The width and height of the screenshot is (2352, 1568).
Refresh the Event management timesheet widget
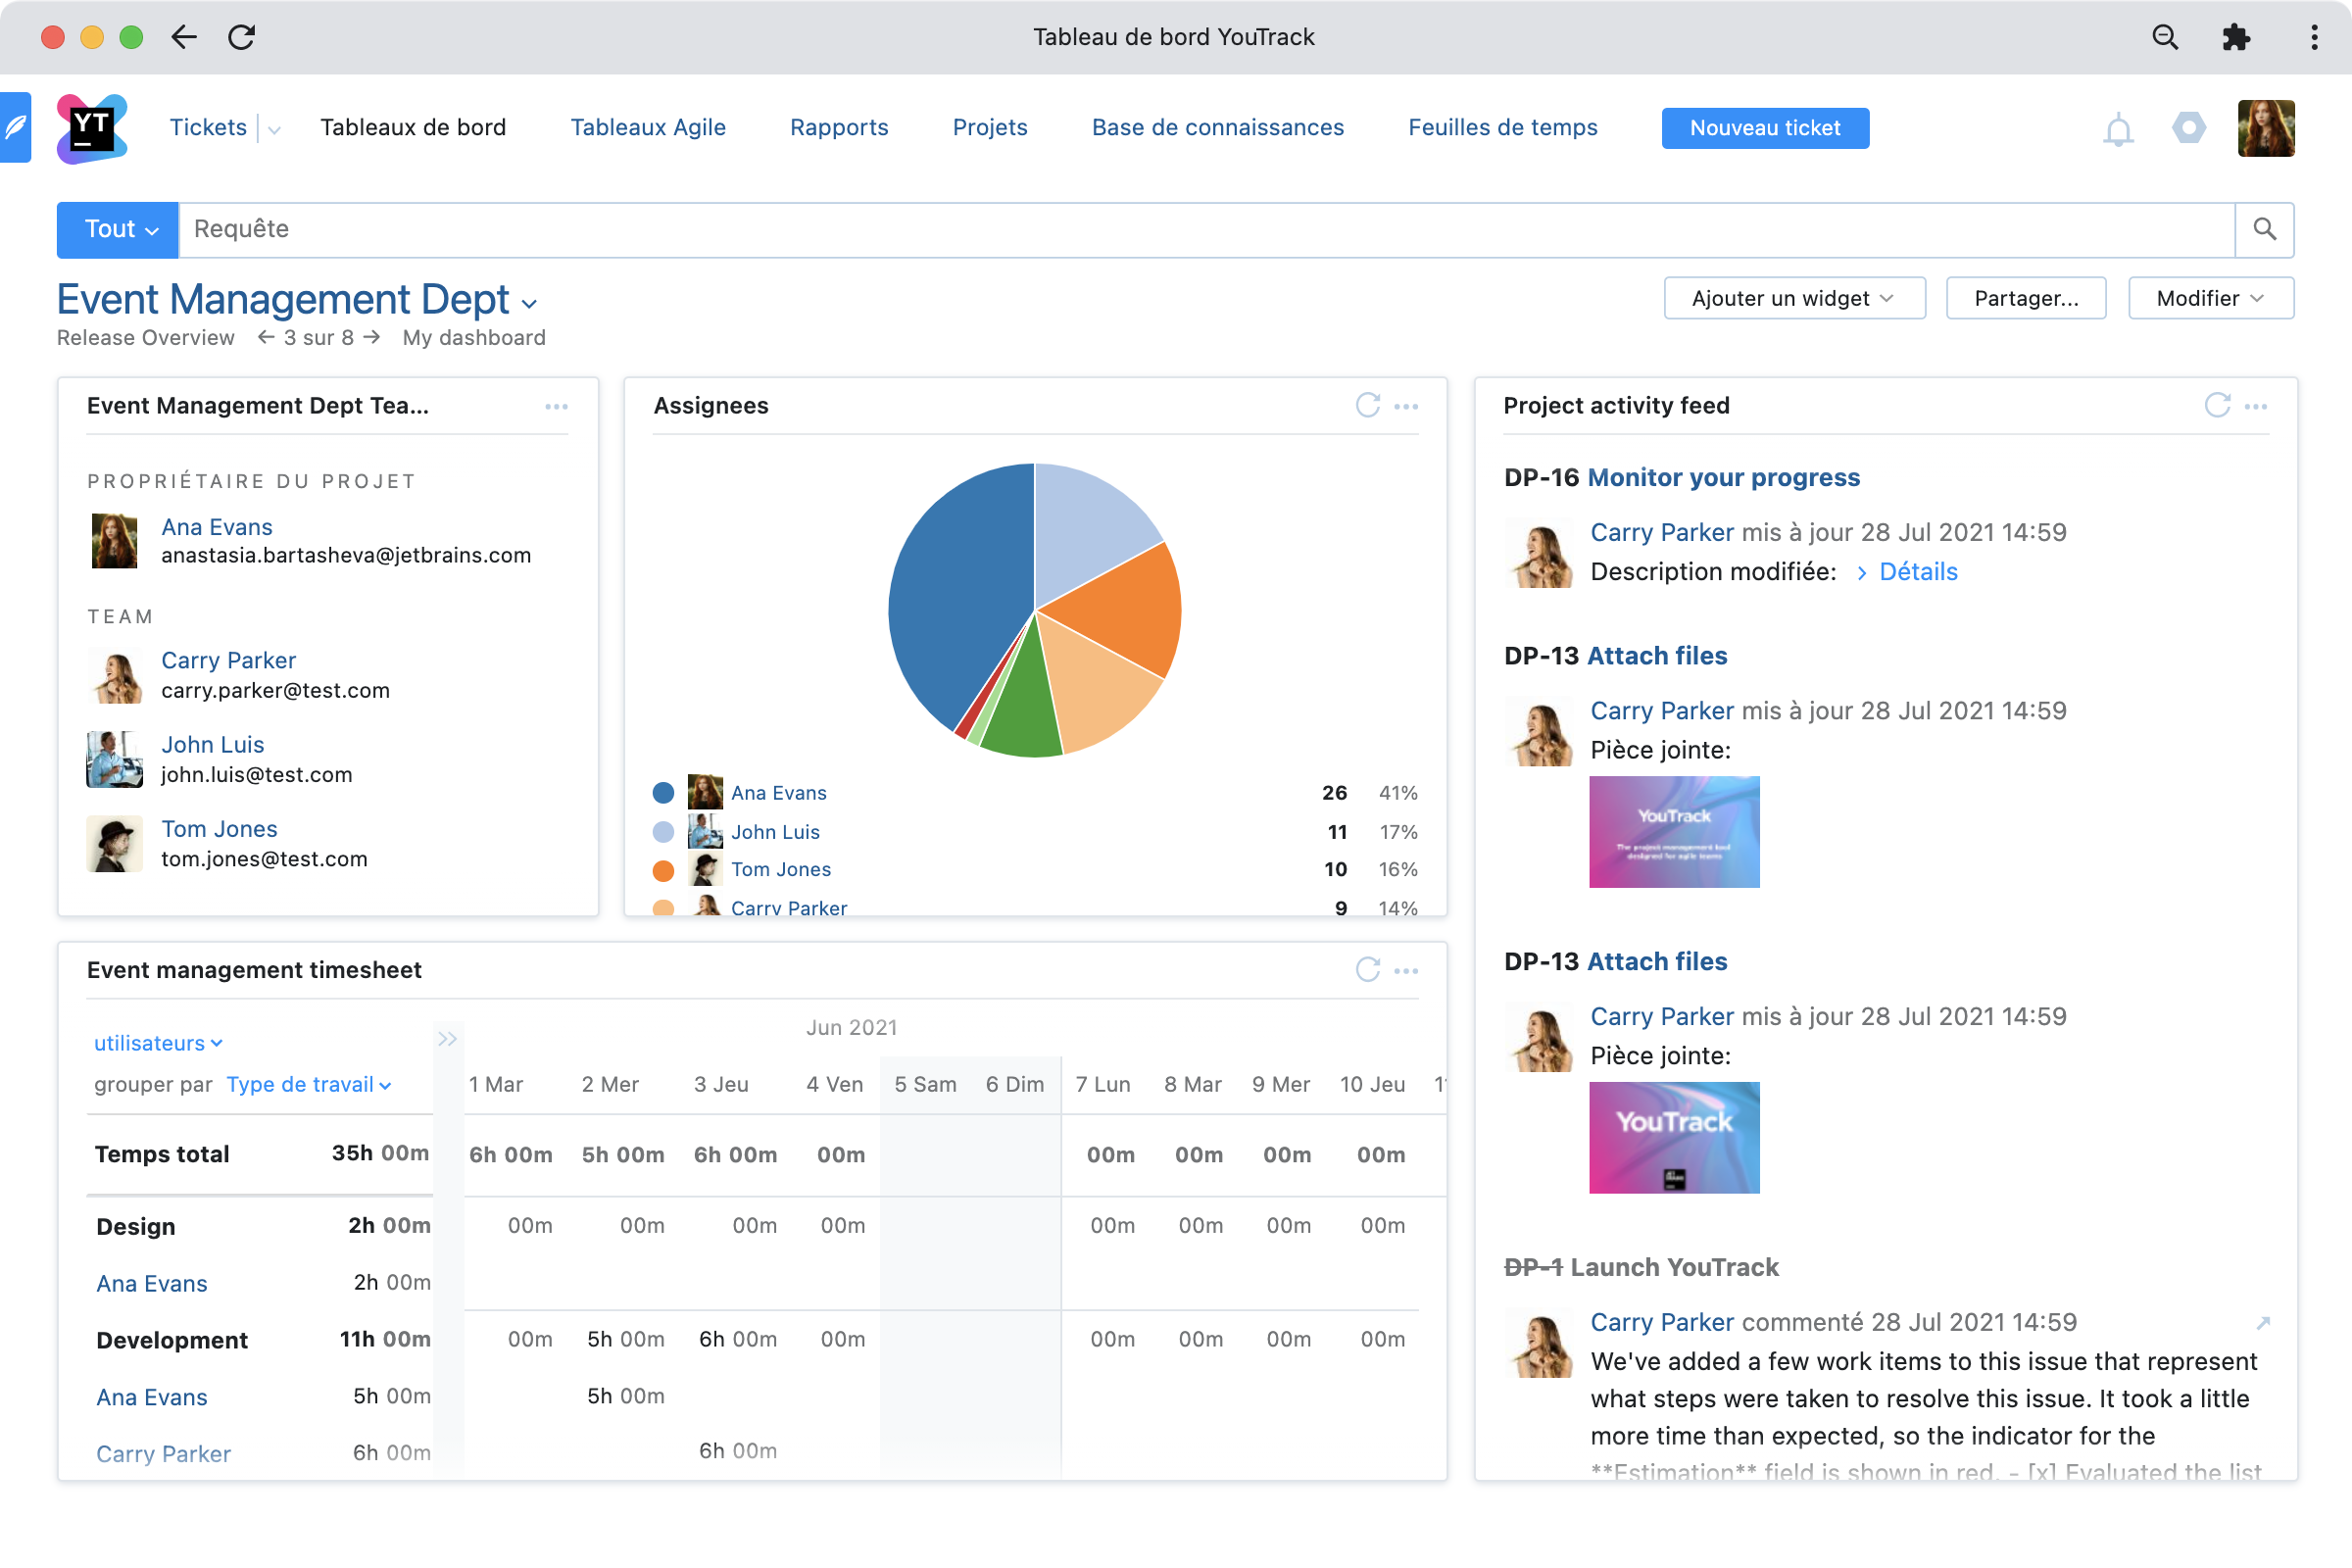tap(1367, 969)
